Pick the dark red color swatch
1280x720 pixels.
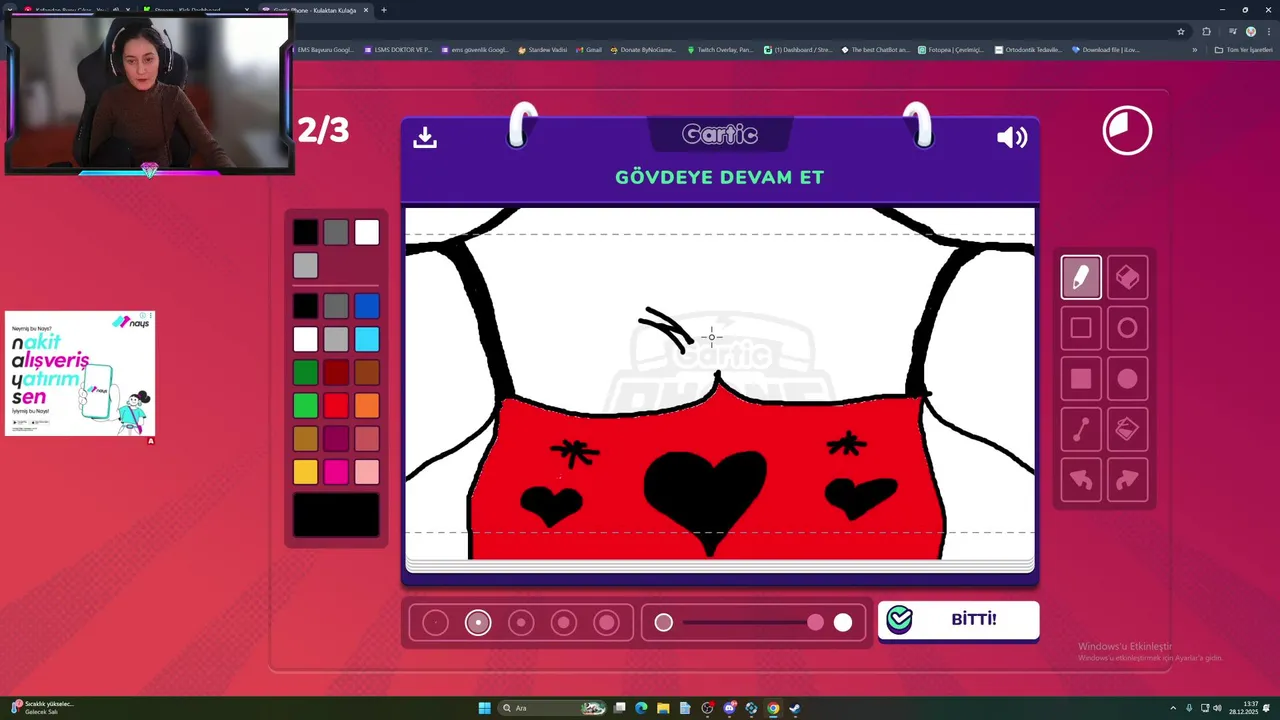336,373
